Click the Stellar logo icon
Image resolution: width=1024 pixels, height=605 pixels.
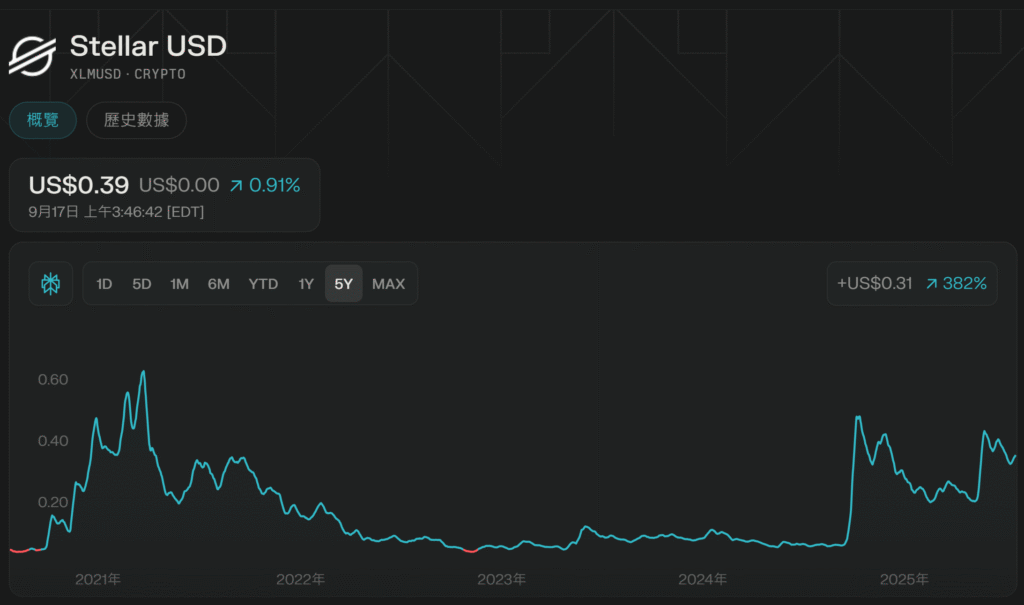[x=33, y=55]
